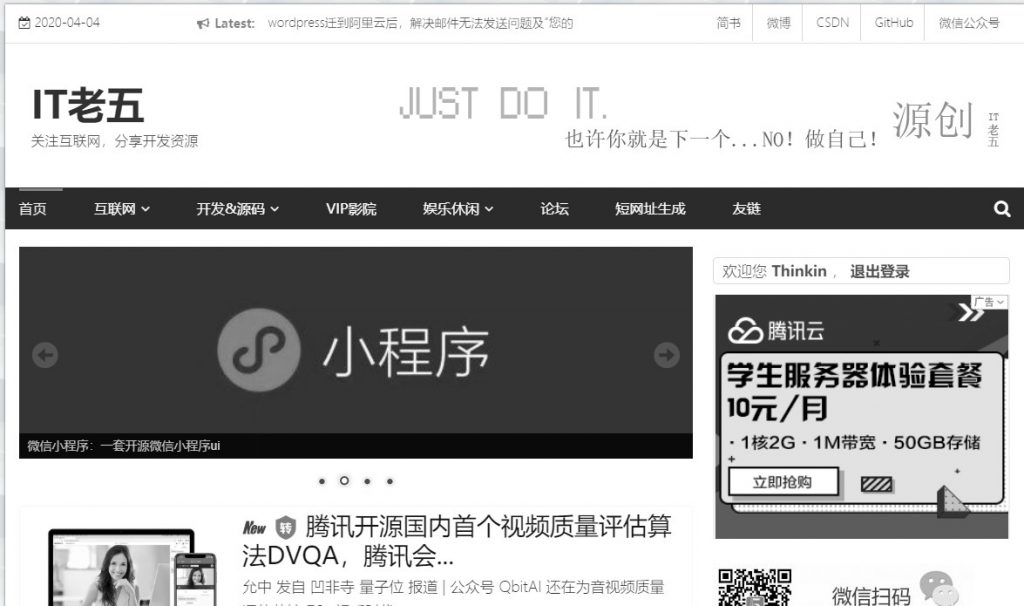The height and width of the screenshot is (606, 1024).
Task: Open 论坛 in navigation bar
Action: coord(554,209)
